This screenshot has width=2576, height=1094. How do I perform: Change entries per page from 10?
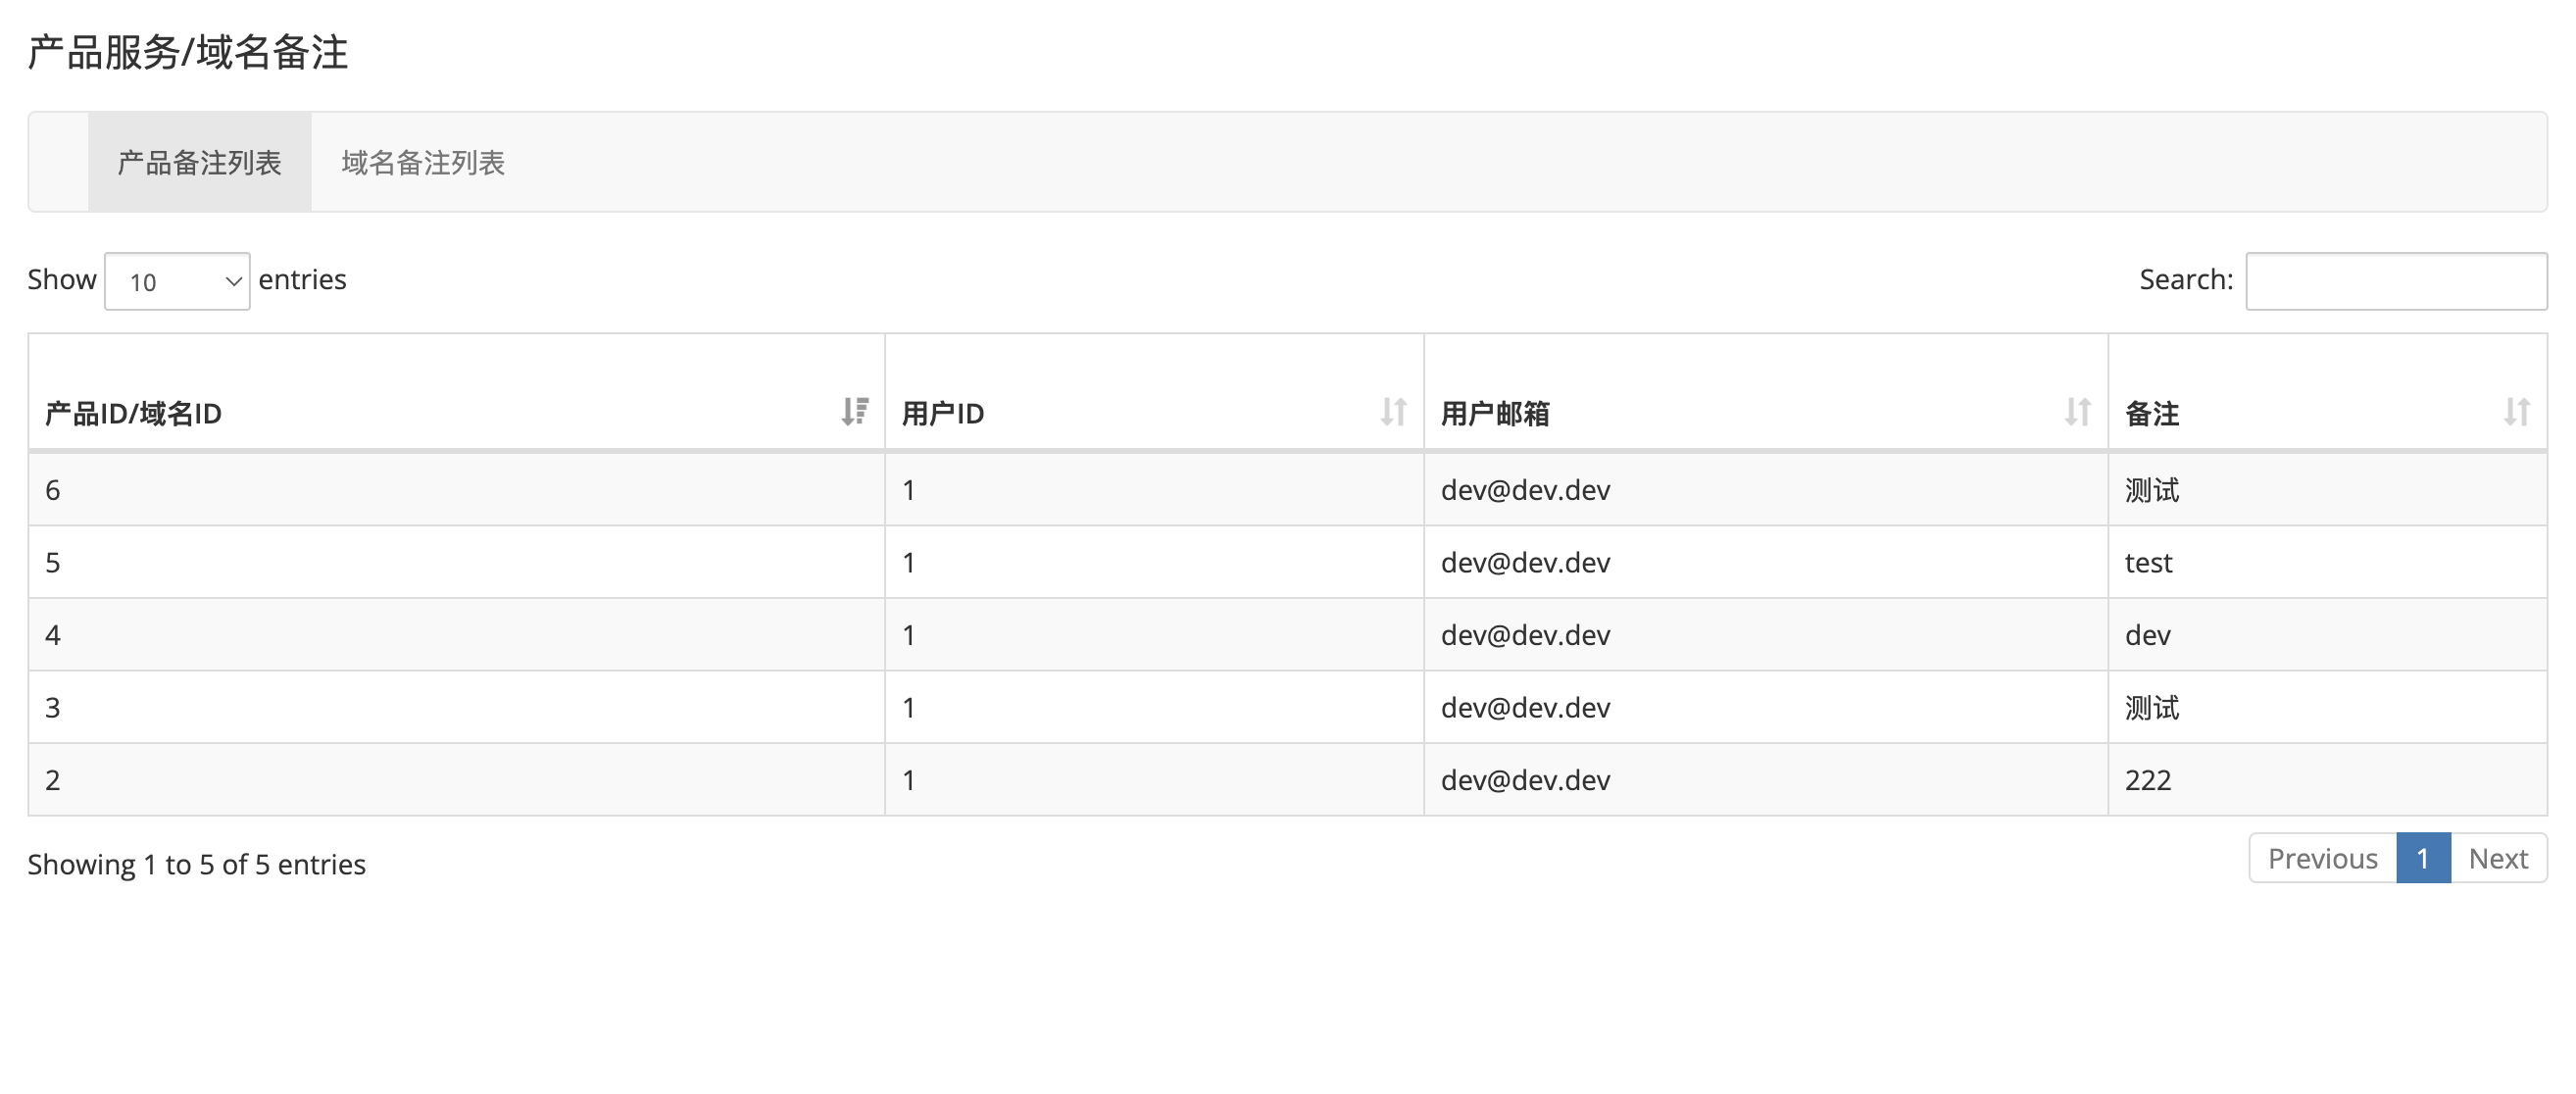(177, 281)
